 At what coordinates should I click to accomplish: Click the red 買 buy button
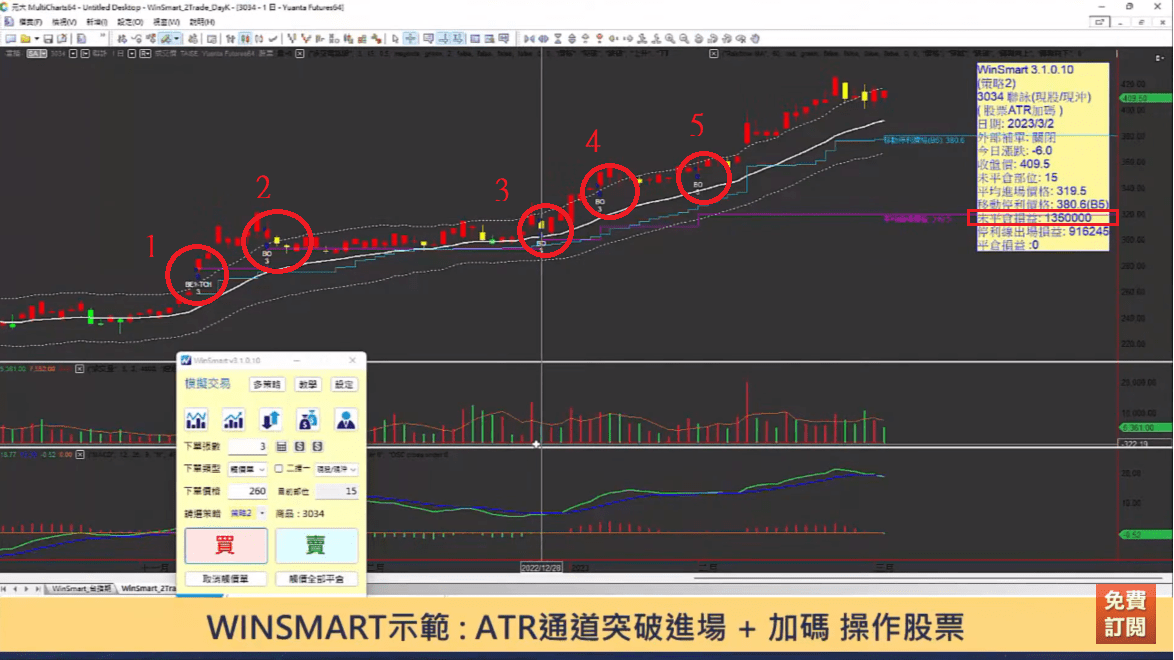point(225,545)
